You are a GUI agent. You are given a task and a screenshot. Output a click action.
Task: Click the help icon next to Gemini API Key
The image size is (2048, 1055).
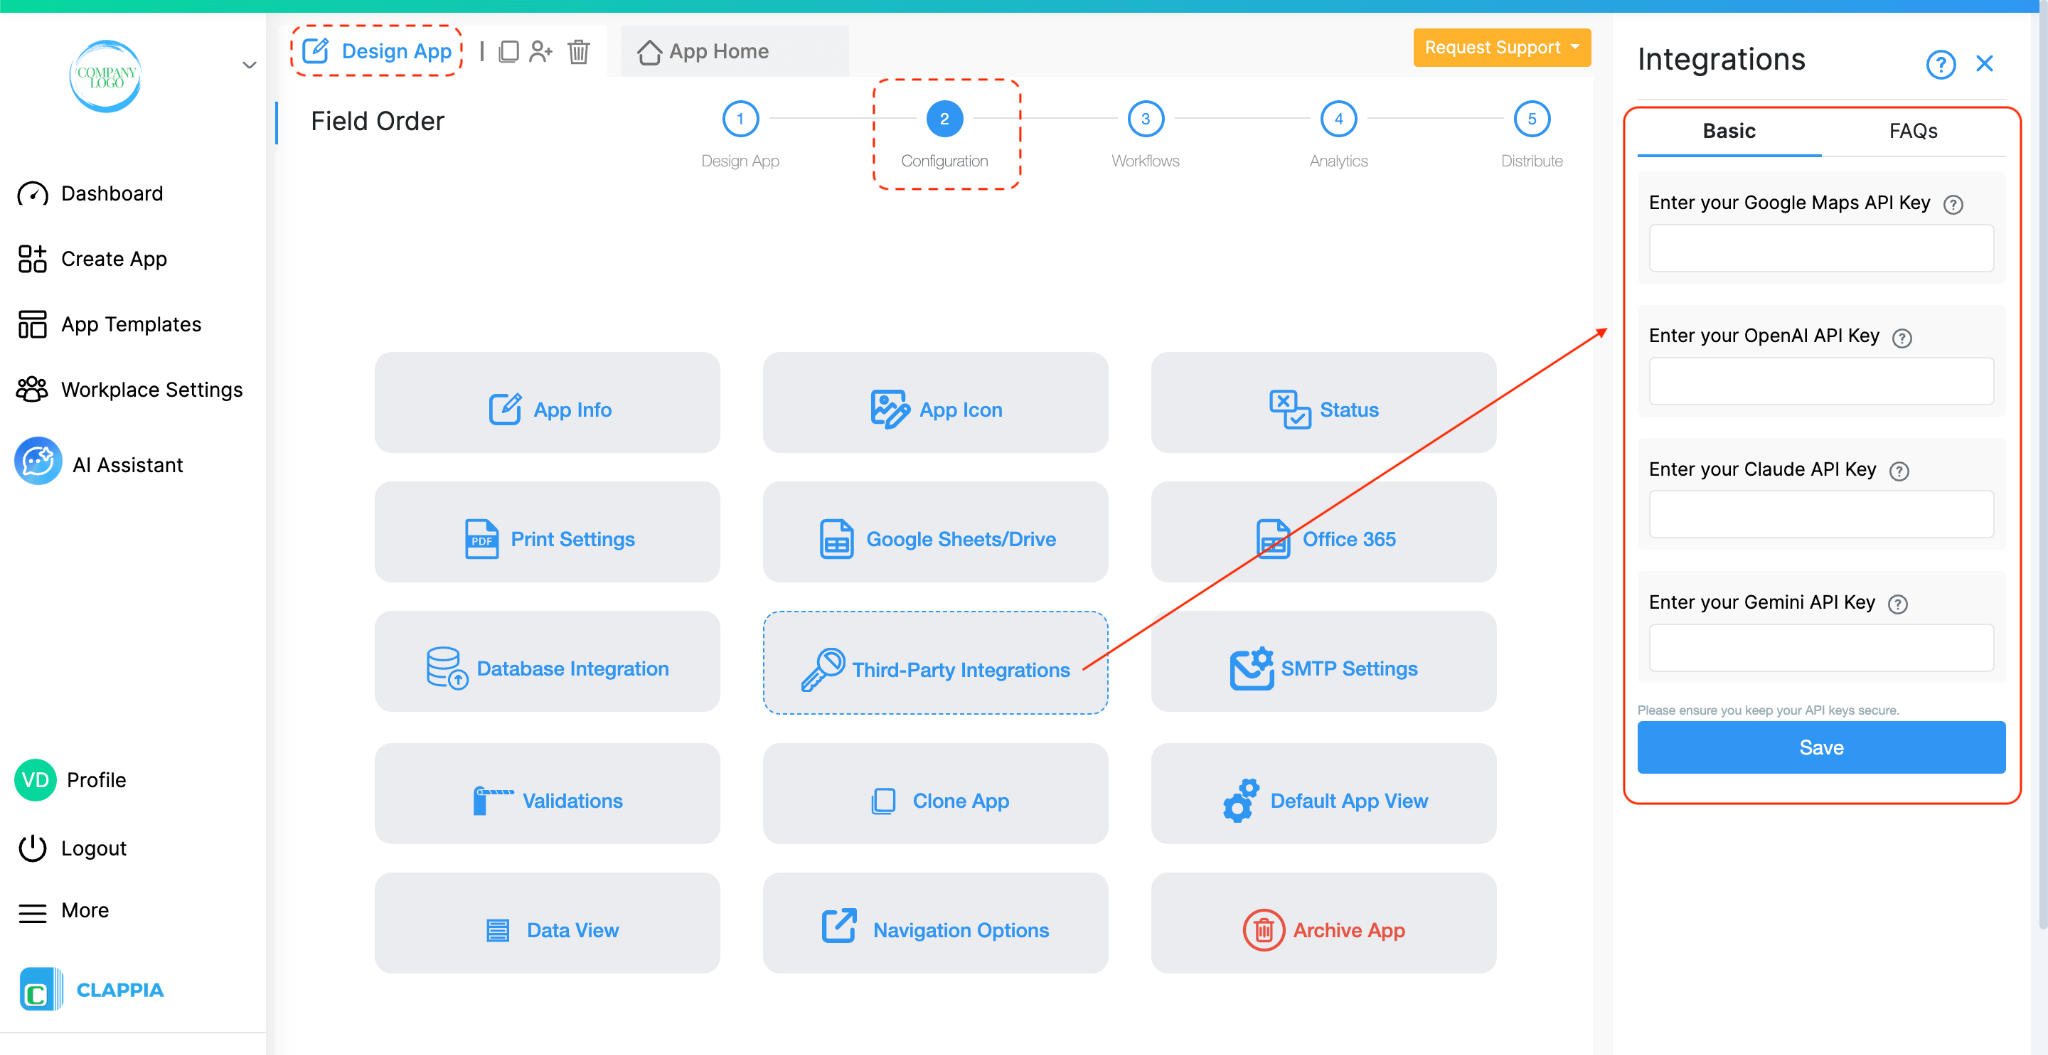tap(1898, 603)
